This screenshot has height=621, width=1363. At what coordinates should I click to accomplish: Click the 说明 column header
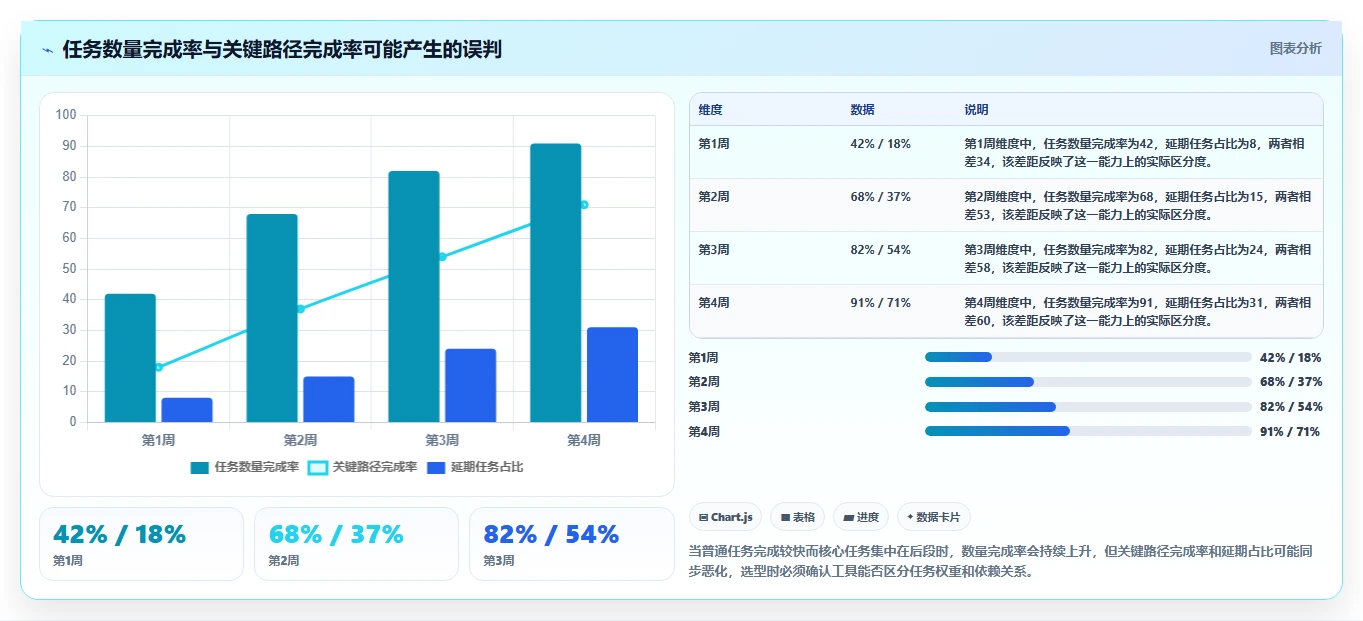coord(976,110)
